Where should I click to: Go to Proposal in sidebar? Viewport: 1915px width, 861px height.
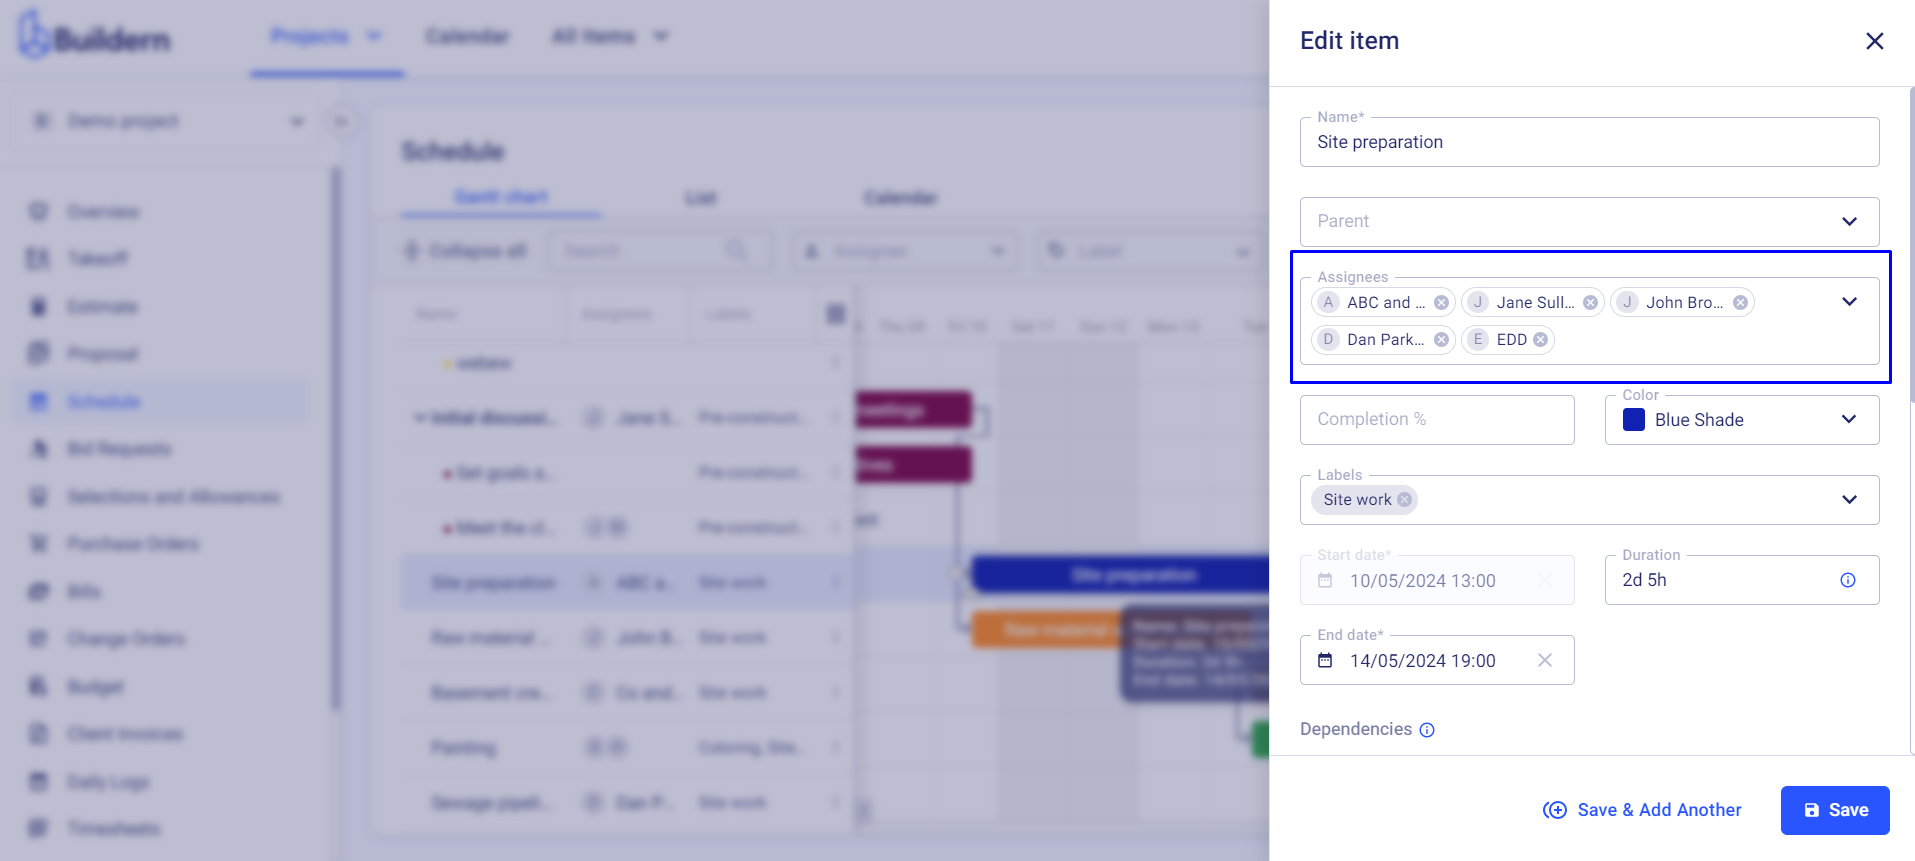tap(102, 354)
